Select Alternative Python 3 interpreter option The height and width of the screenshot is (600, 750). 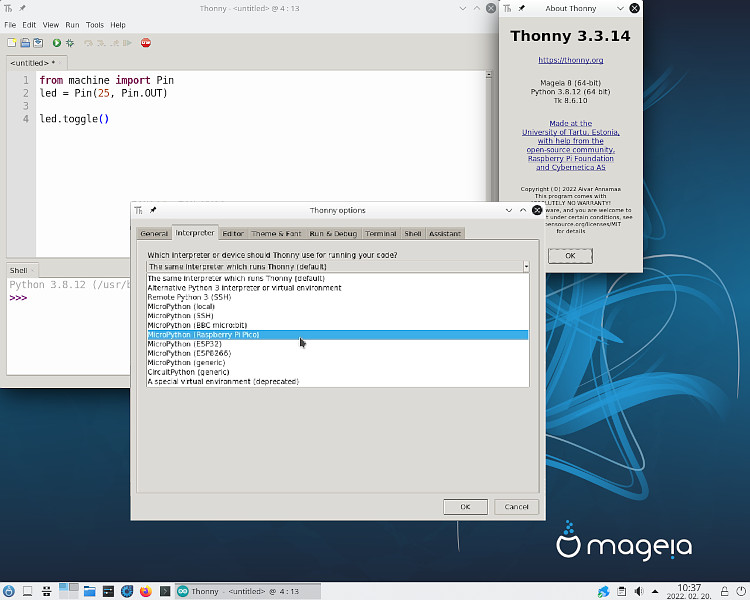click(338, 288)
